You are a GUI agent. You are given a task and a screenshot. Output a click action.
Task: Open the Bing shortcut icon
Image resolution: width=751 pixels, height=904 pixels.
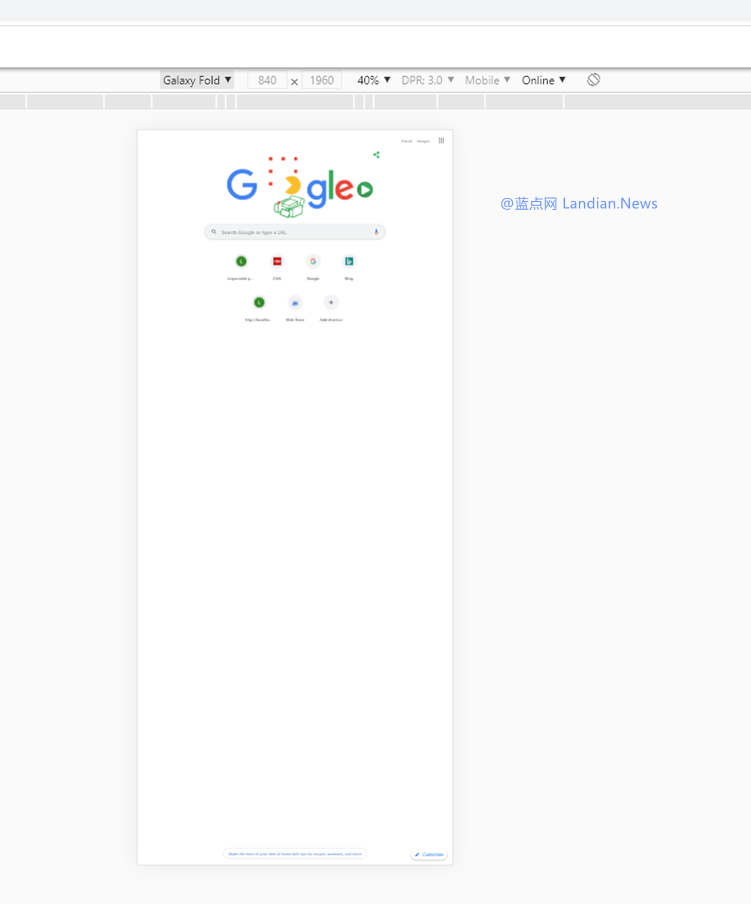click(349, 262)
